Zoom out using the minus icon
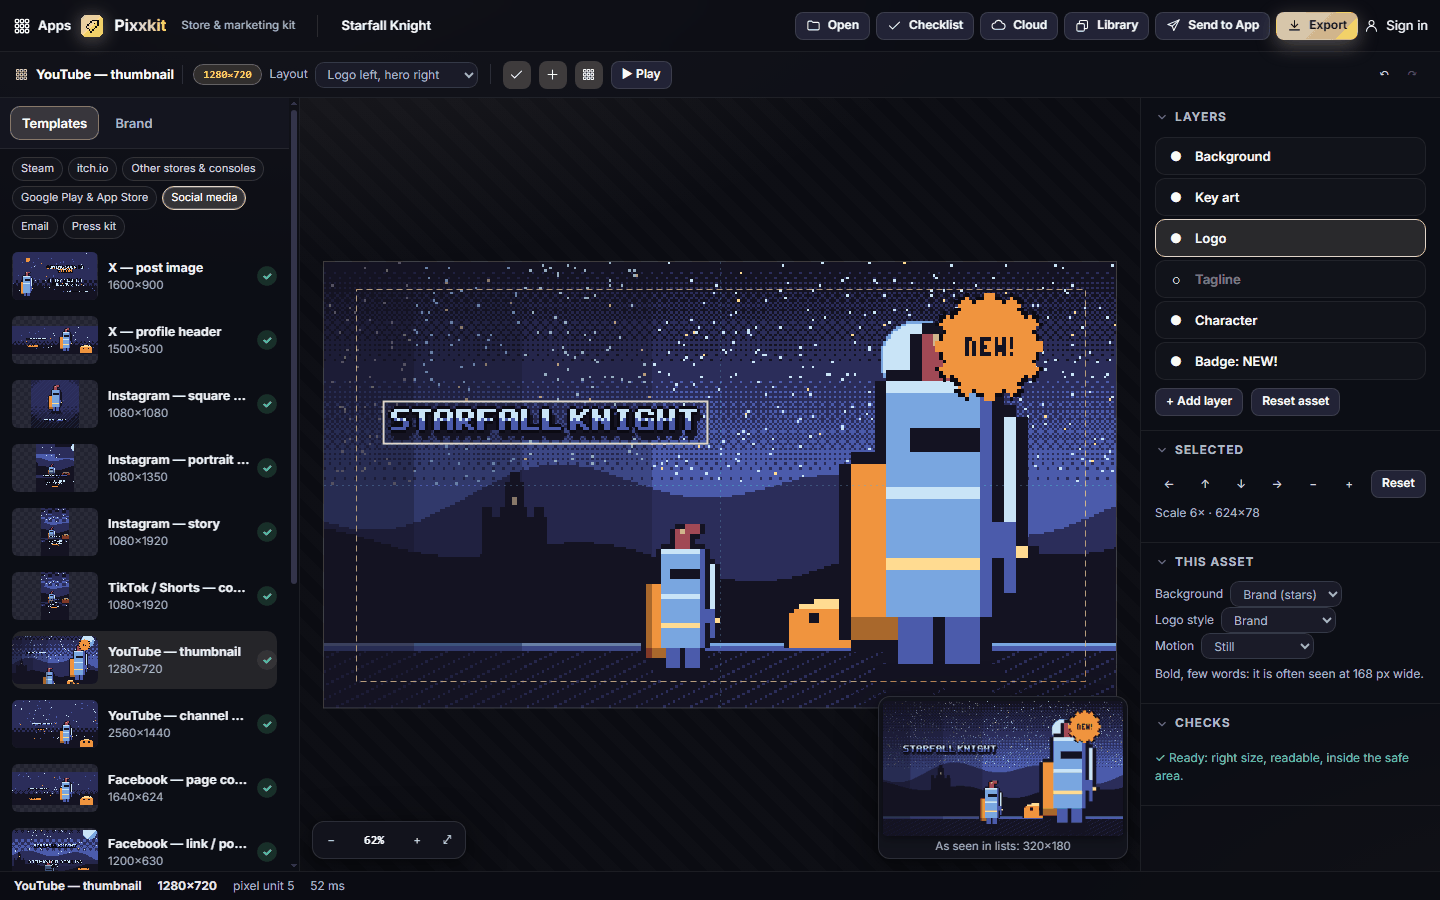Image resolution: width=1440 pixels, height=900 pixels. [331, 840]
